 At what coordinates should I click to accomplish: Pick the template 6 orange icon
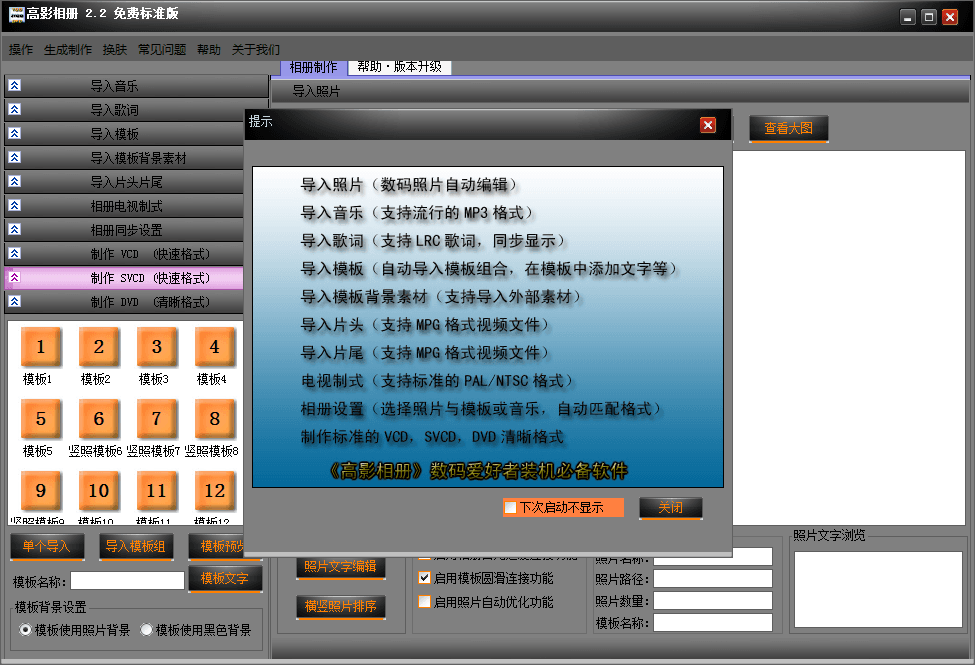pos(98,419)
